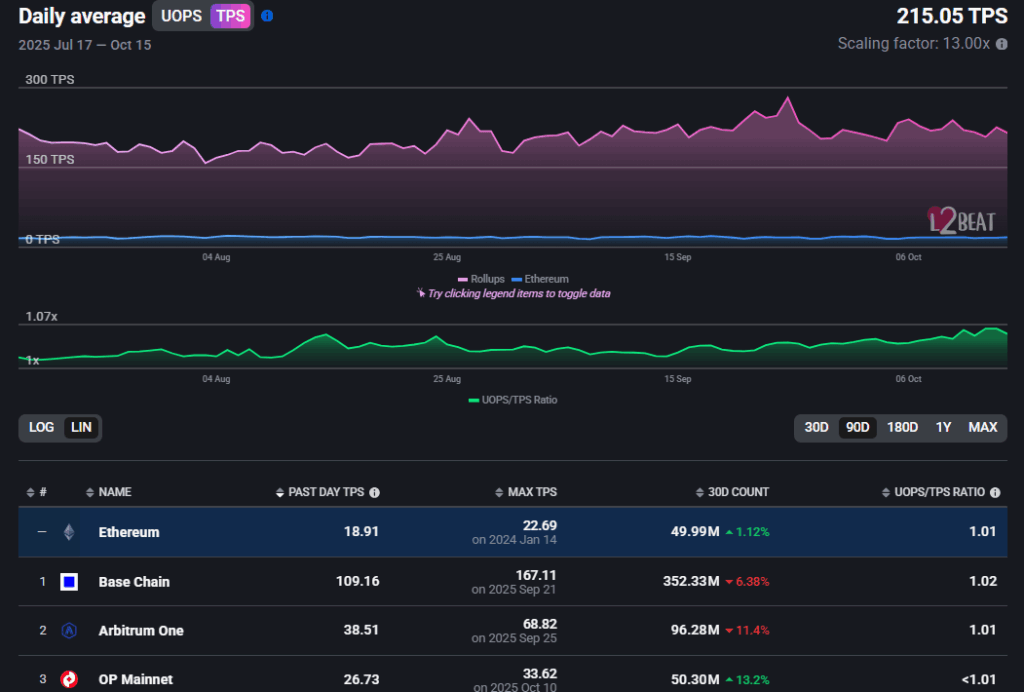Open the info icon beside the TPS toggle
This screenshot has height=692, width=1024.
[x=267, y=16]
